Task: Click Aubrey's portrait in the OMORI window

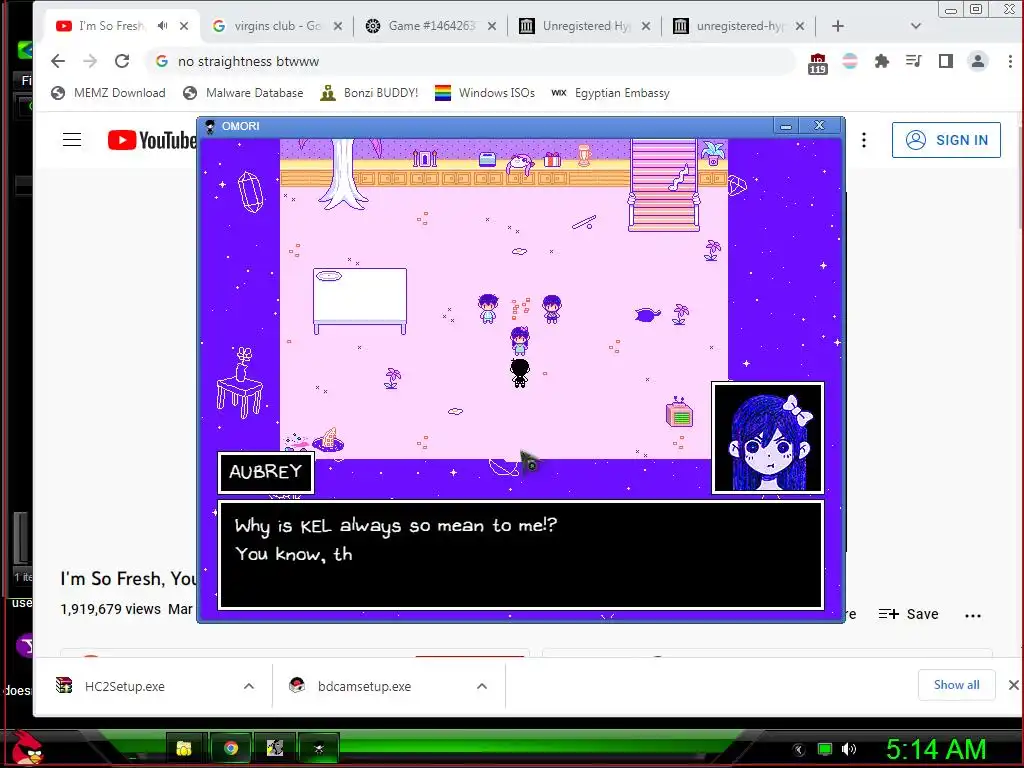Action: coord(767,438)
